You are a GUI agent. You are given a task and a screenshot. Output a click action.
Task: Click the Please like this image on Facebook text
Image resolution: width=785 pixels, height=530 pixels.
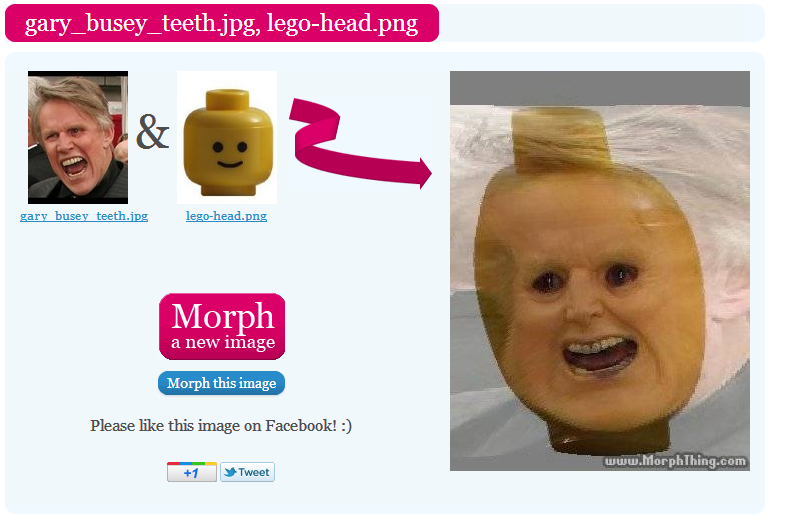pyautogui.click(x=221, y=426)
